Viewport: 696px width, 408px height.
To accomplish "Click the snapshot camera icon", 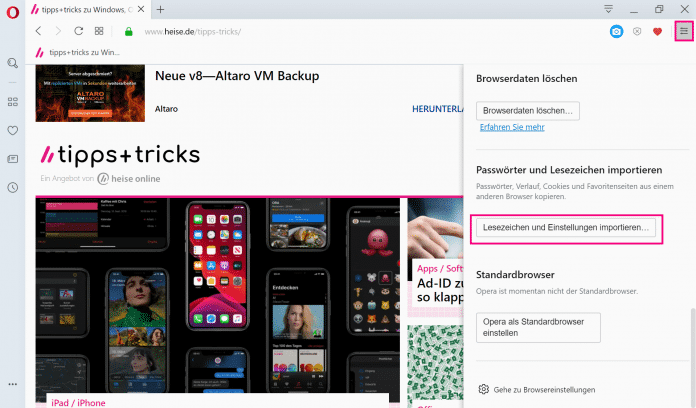I will 617,31.
